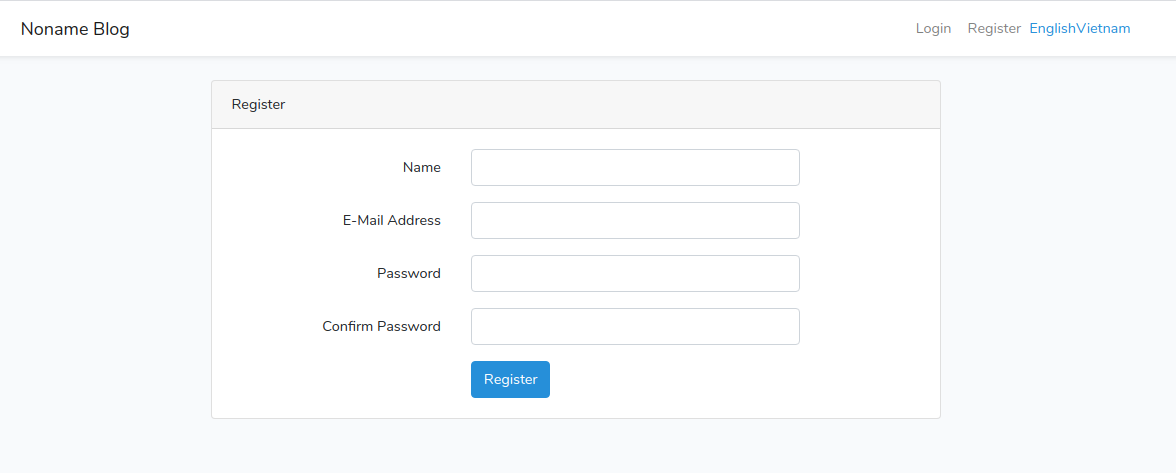Open Register in the top navigation
This screenshot has width=1176, height=473.
tap(994, 29)
